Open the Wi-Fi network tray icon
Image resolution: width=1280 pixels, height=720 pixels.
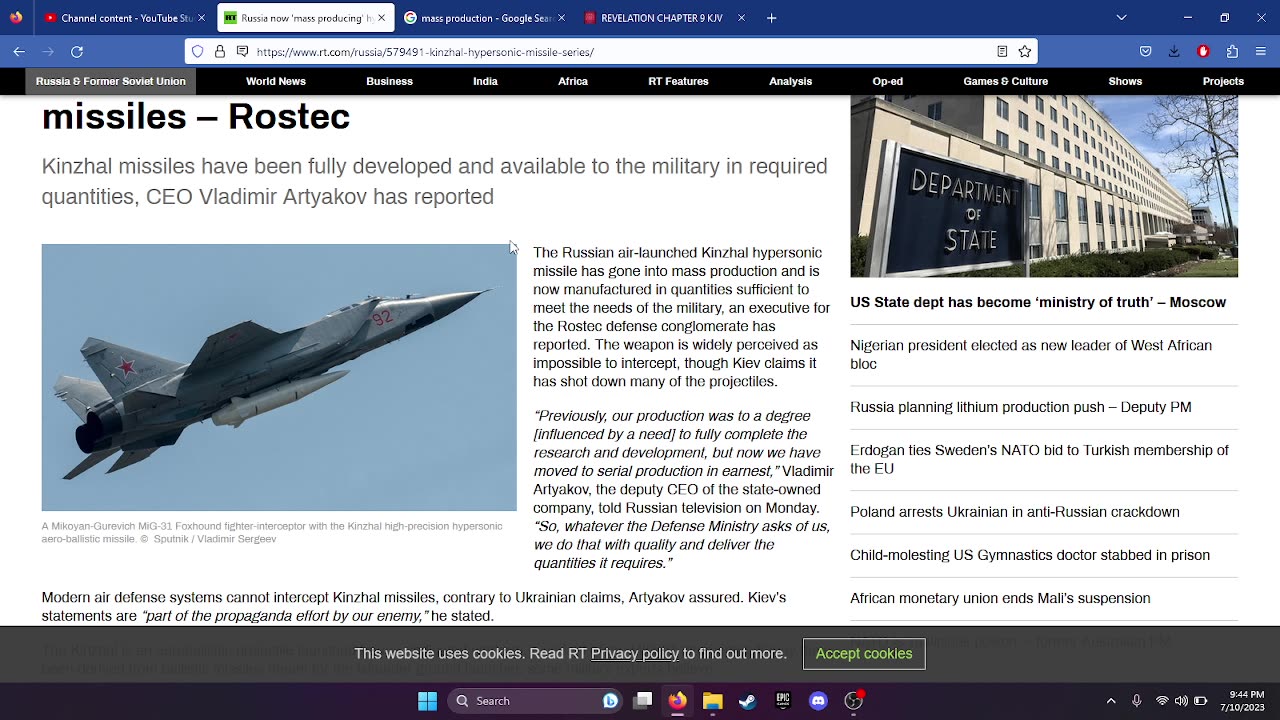(1162, 701)
